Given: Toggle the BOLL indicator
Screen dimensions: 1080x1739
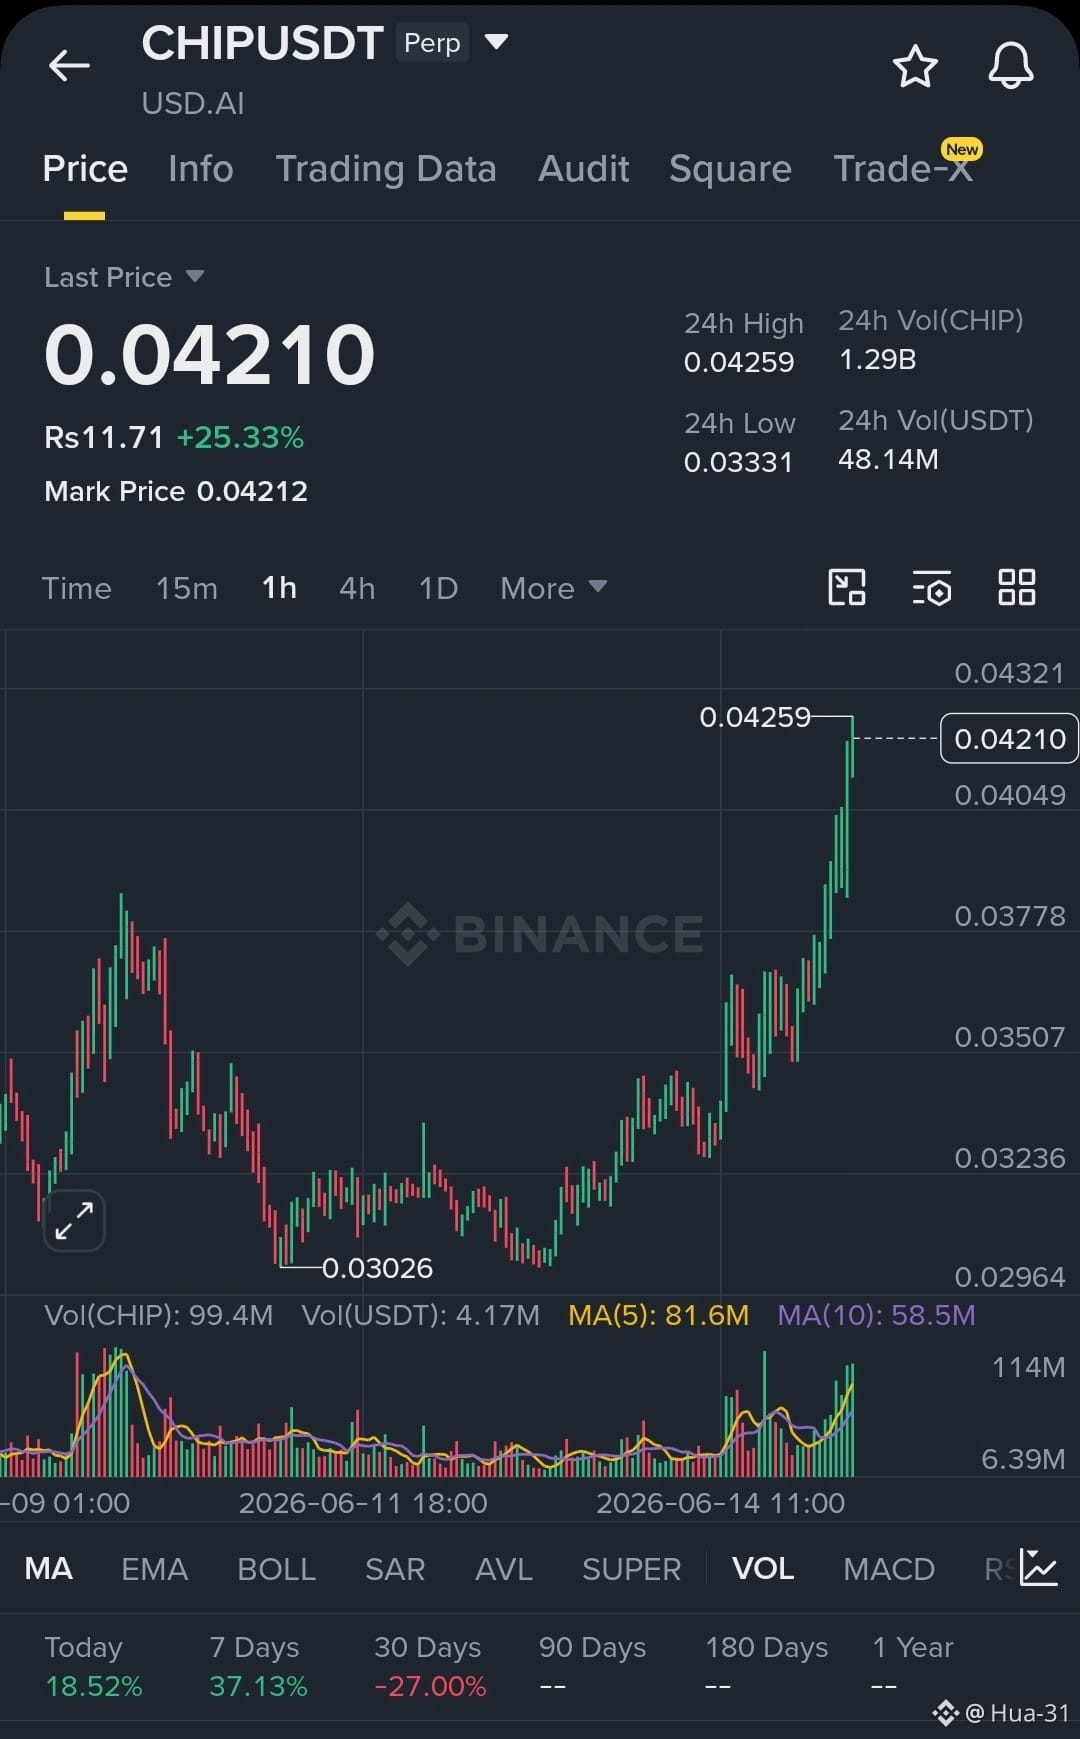Looking at the screenshot, I should (277, 1568).
